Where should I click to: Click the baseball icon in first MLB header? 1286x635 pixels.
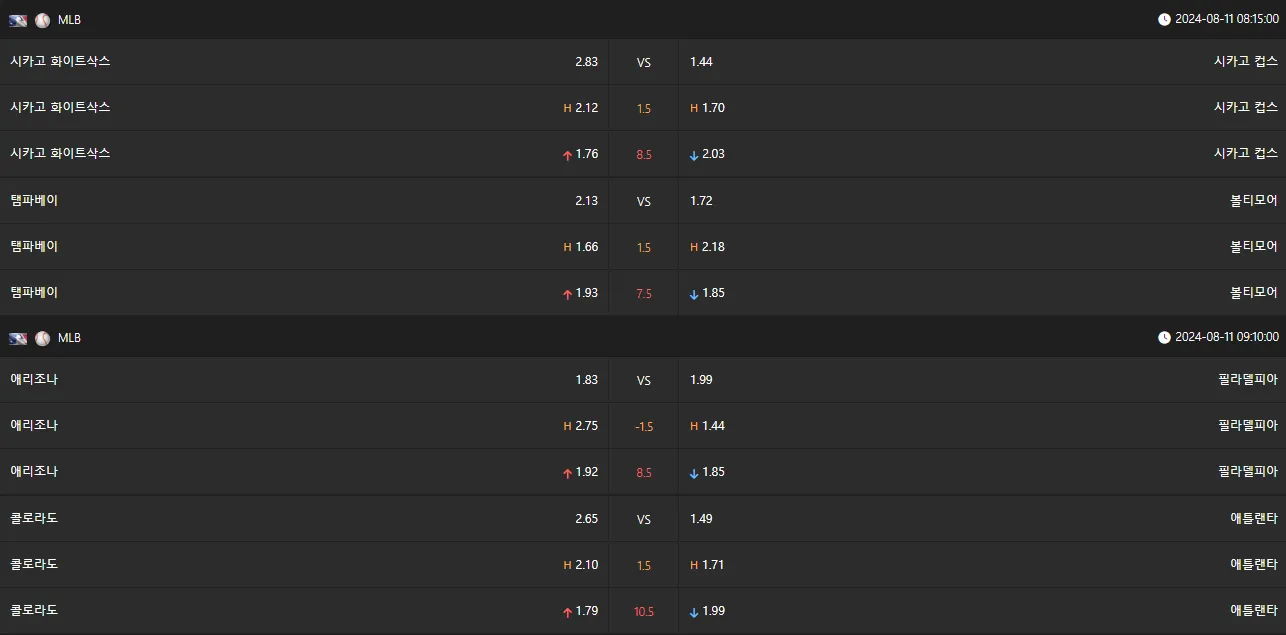42,20
